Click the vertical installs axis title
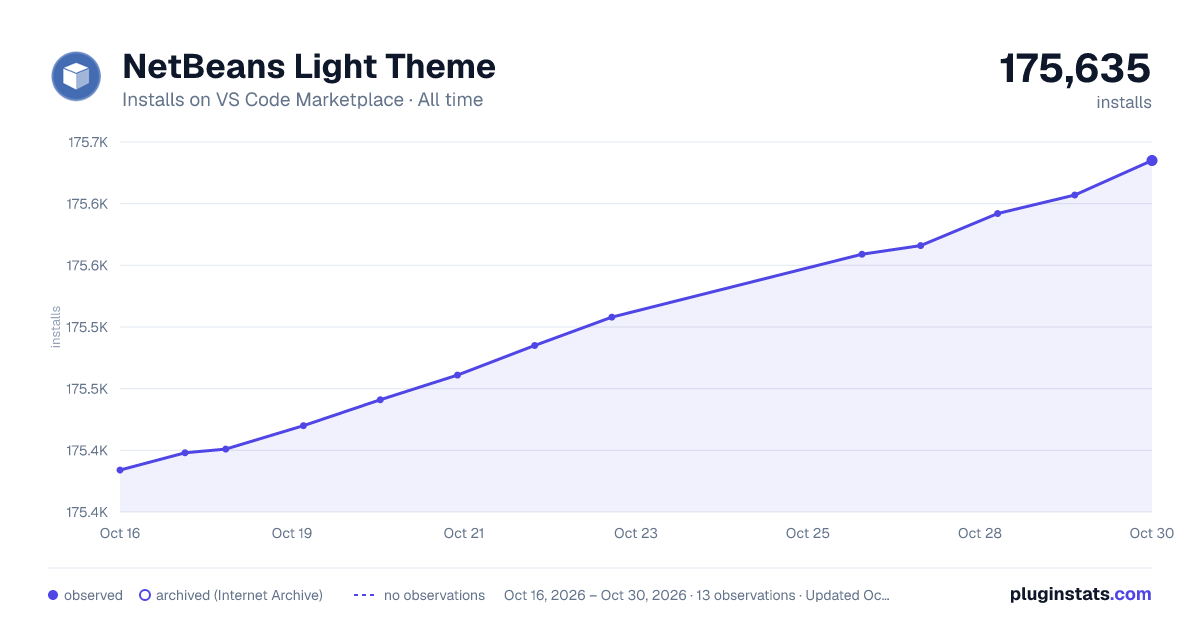 [x=56, y=326]
